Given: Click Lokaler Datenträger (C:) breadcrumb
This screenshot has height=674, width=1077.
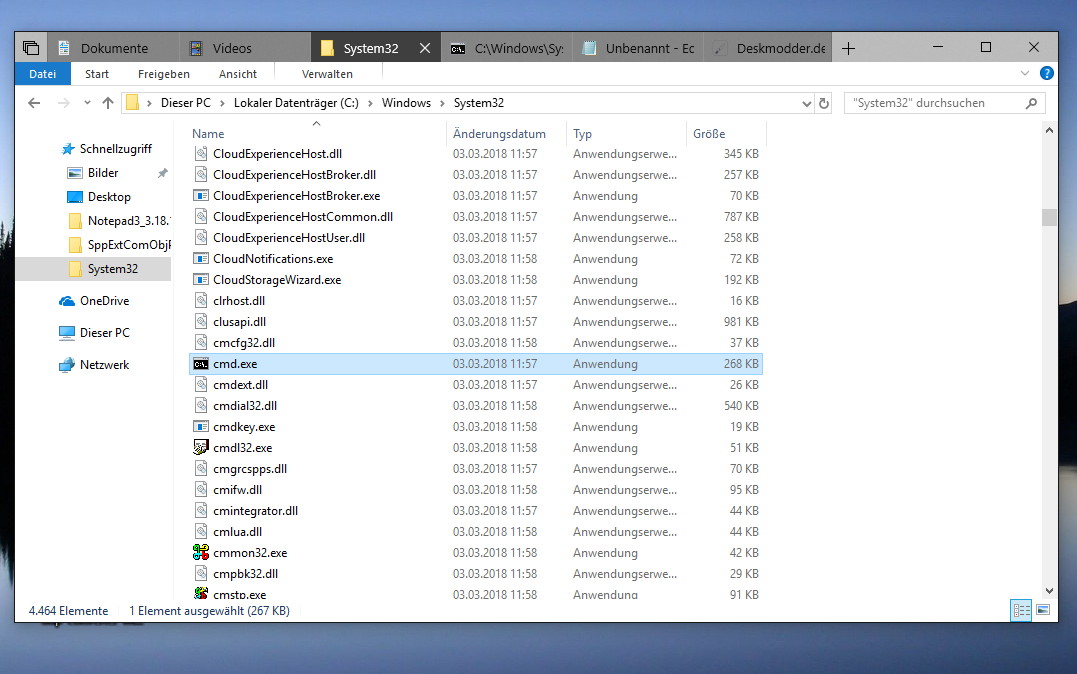Looking at the screenshot, I should (296, 102).
